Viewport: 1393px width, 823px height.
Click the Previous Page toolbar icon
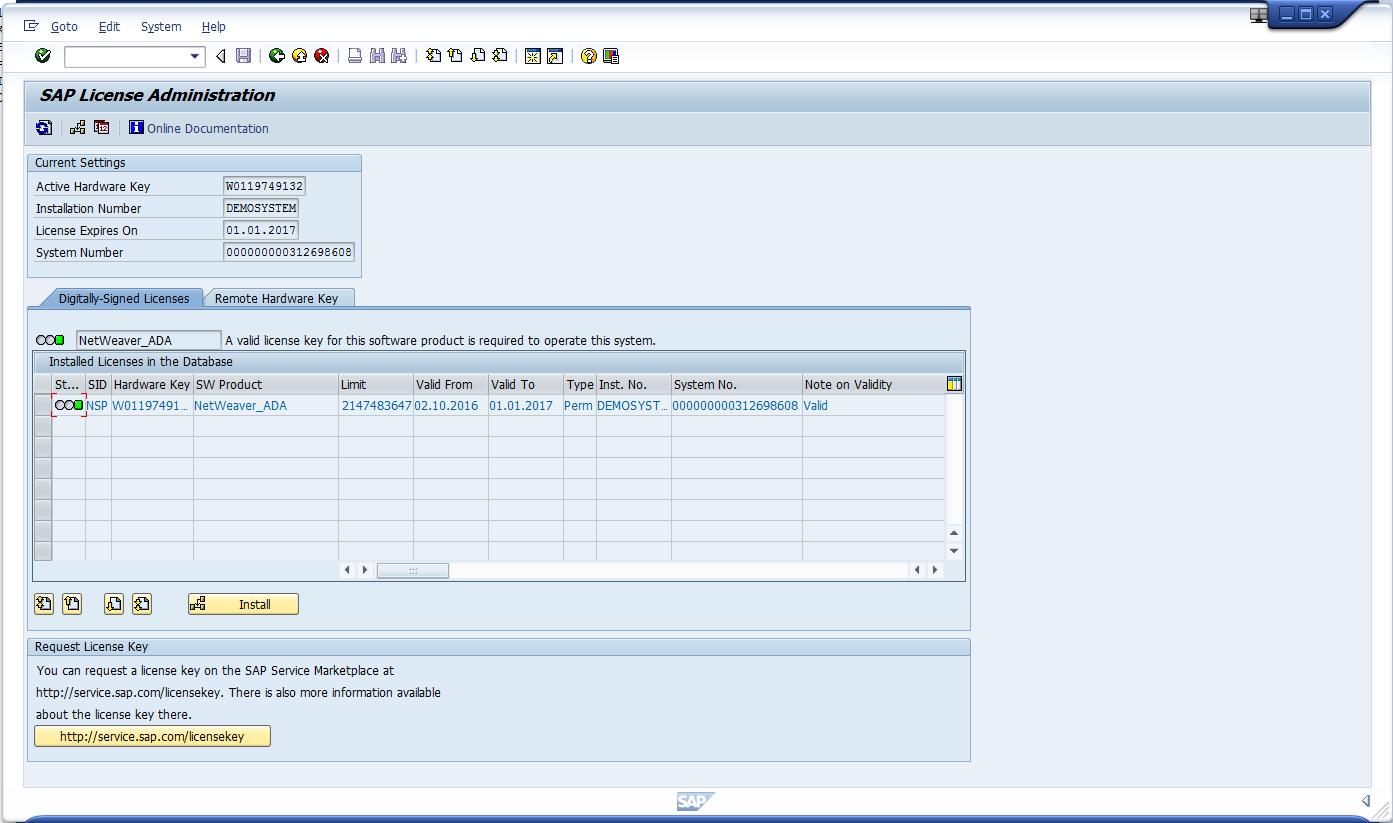pos(455,56)
